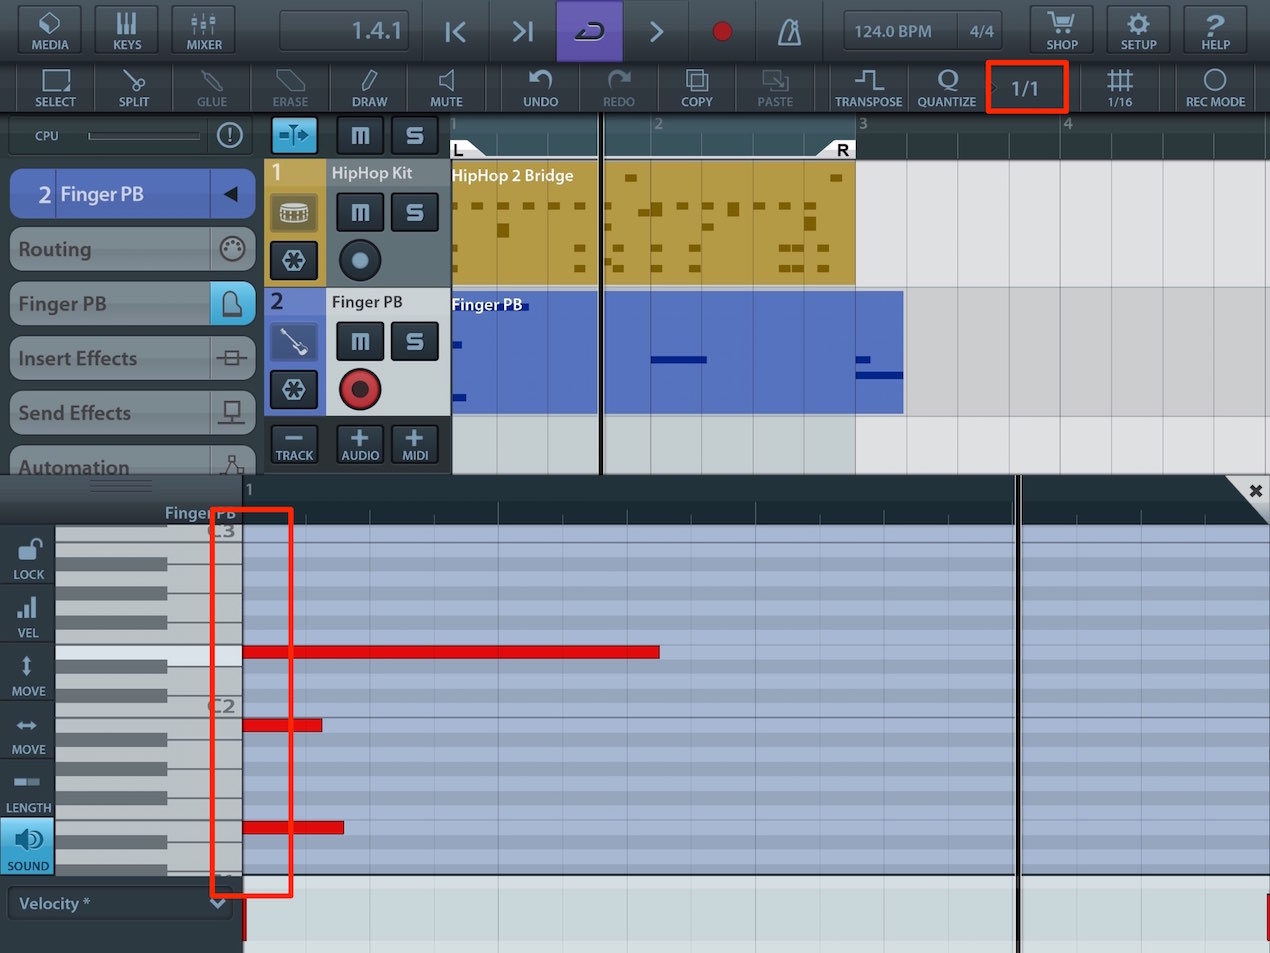
Task: Copy the selected event
Action: (x=696, y=88)
